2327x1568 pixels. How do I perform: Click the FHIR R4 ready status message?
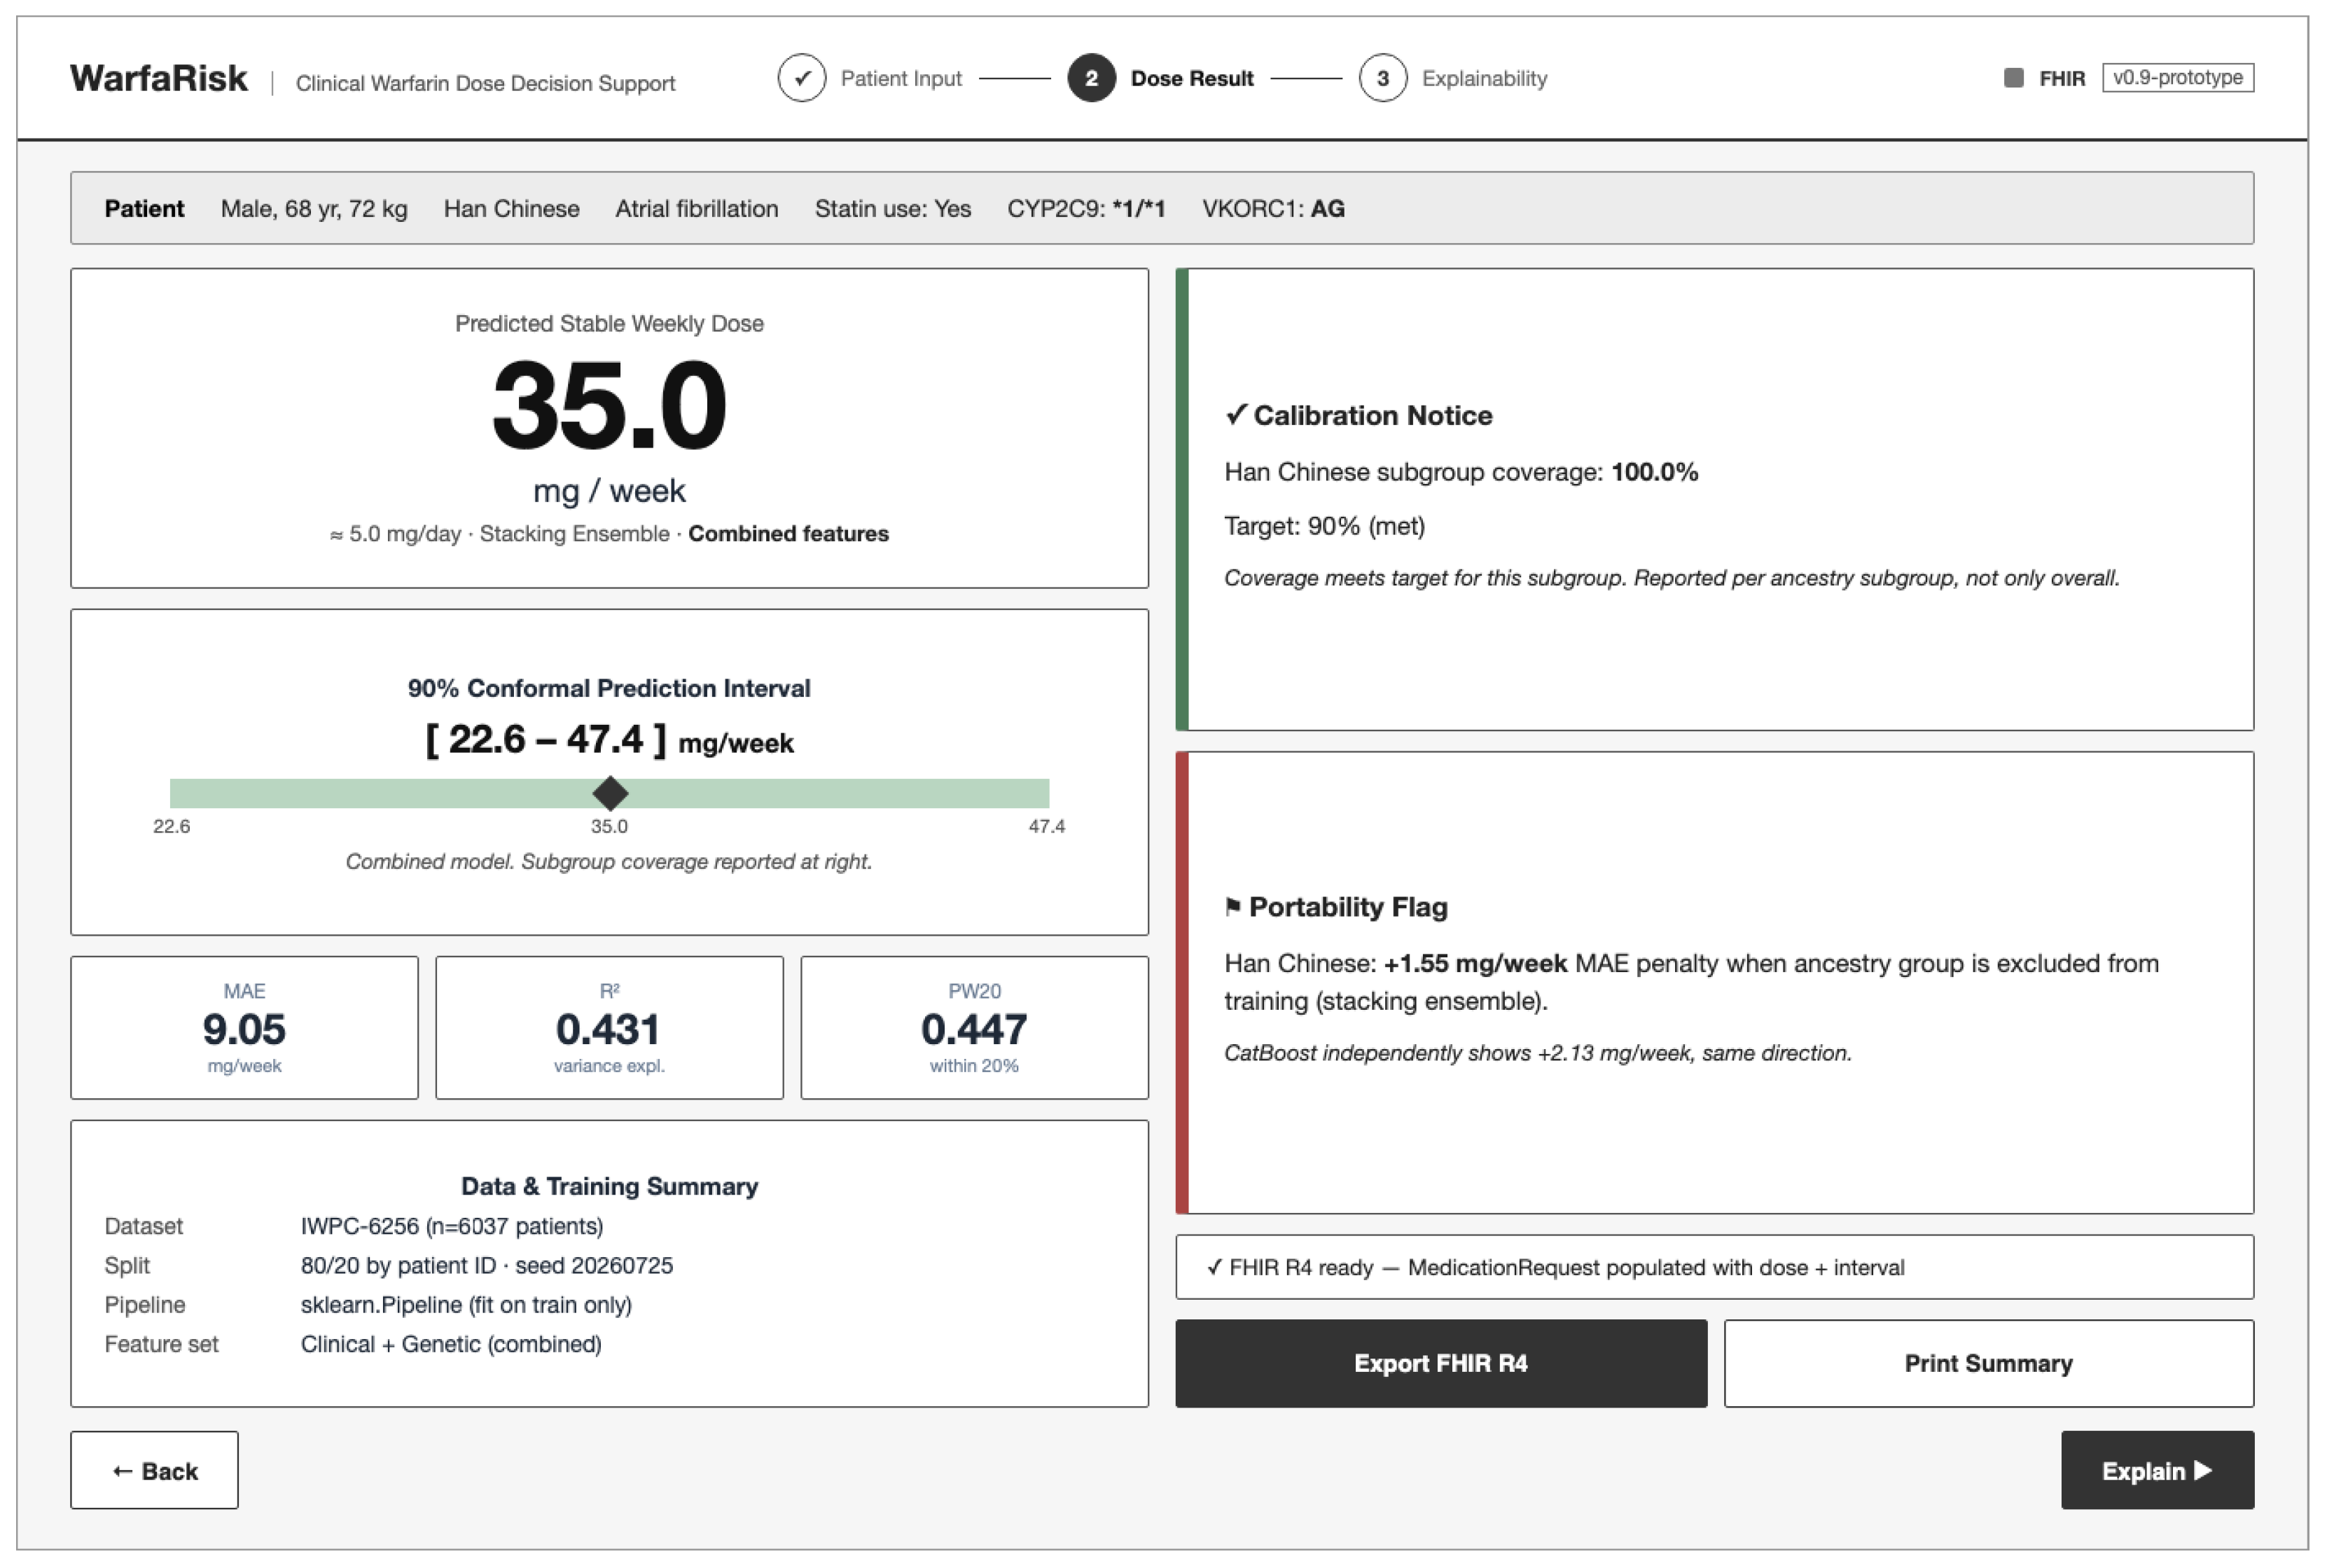1714,1267
